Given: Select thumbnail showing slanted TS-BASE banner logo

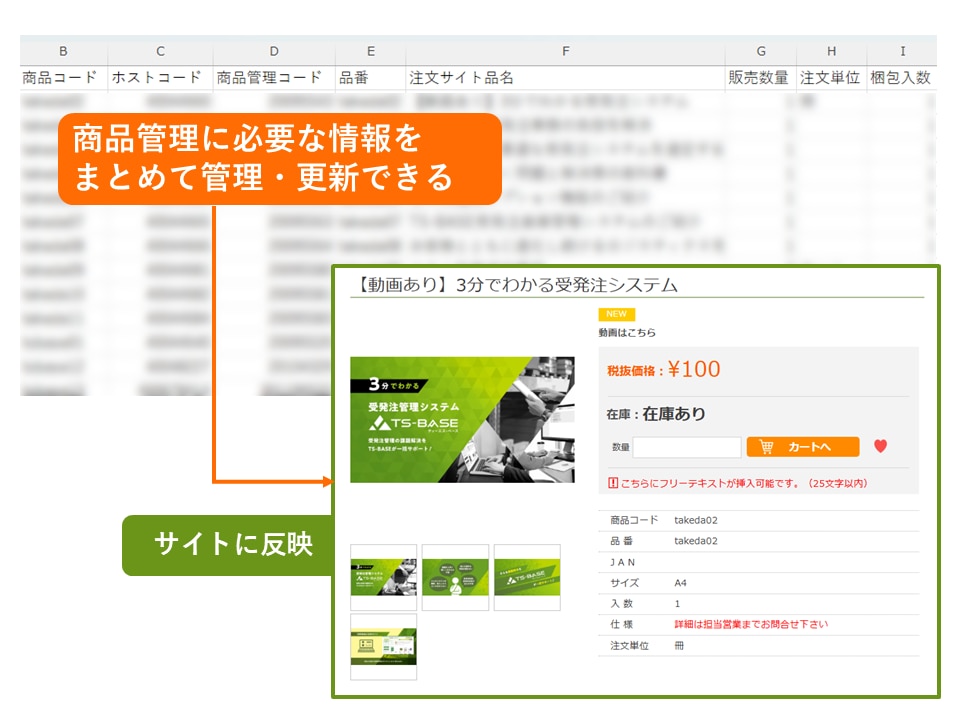Looking at the screenshot, I should 527,577.
